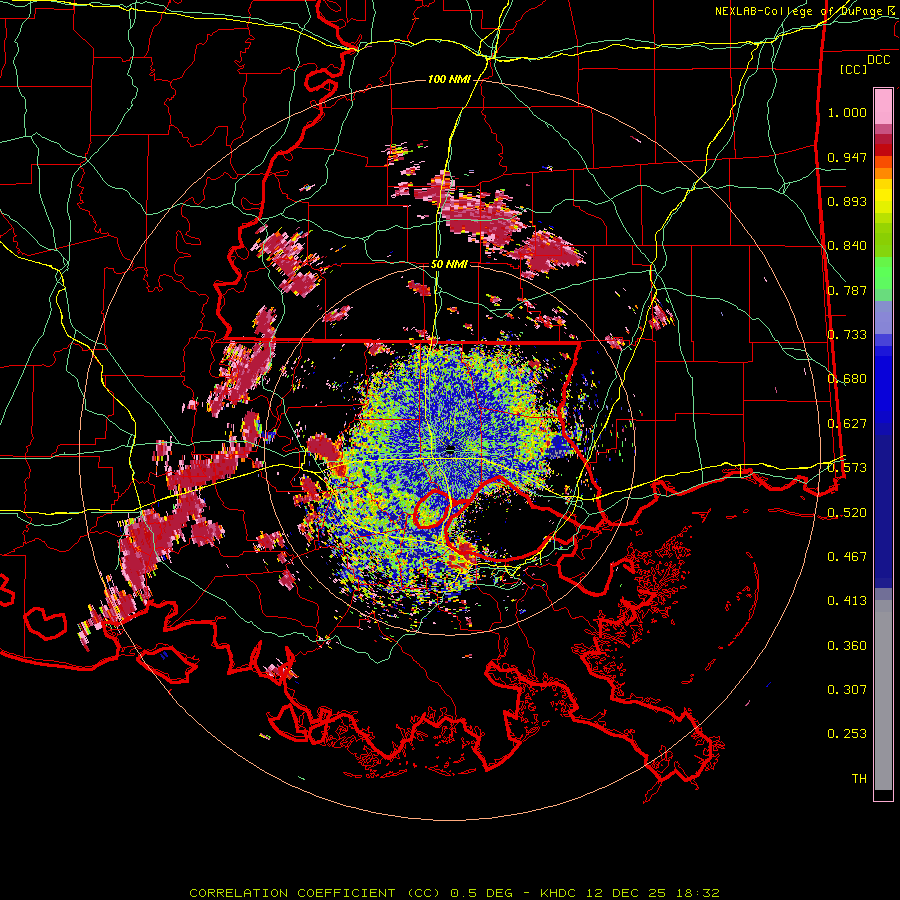900x900 pixels.
Task: Click the 0.520 color scale value
Action: click(847, 512)
